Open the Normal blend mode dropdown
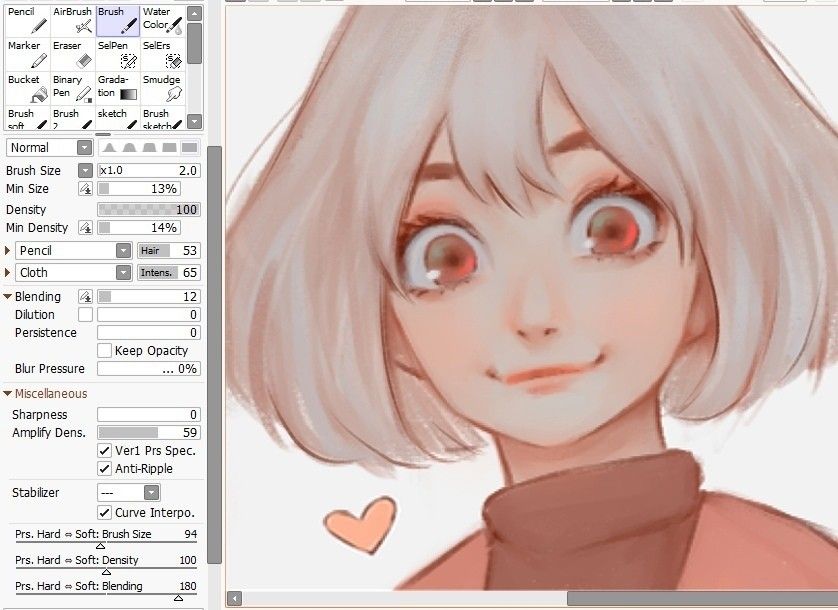This screenshot has height=610, width=838. 84,148
